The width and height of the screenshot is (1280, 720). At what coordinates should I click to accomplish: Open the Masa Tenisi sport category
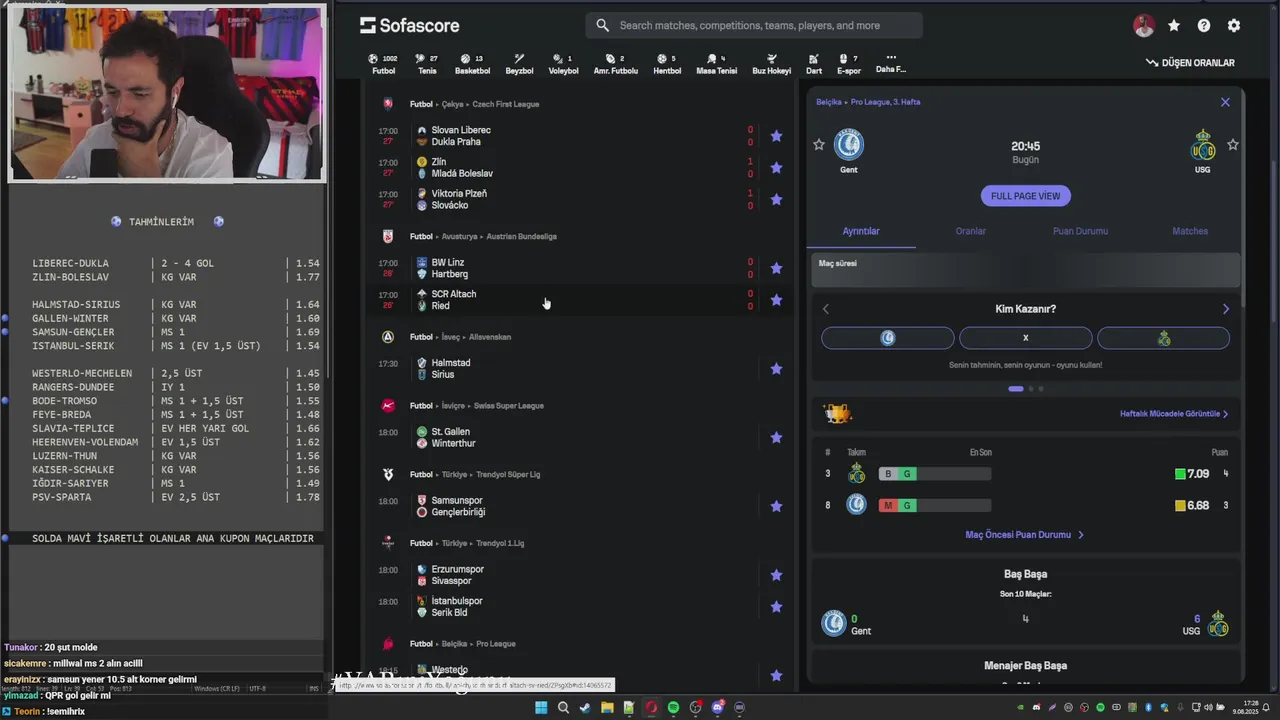click(x=716, y=64)
